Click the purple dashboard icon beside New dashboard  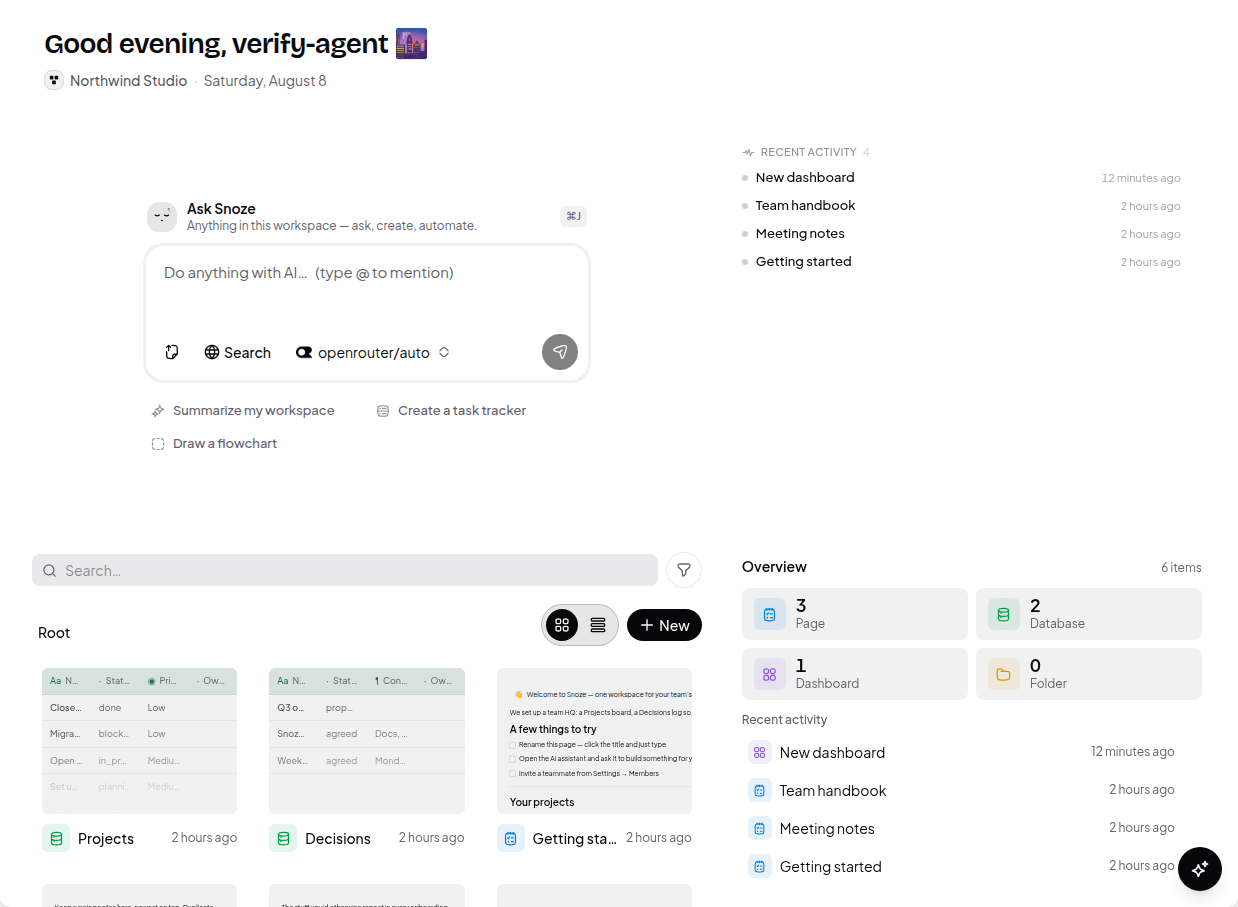(760, 752)
